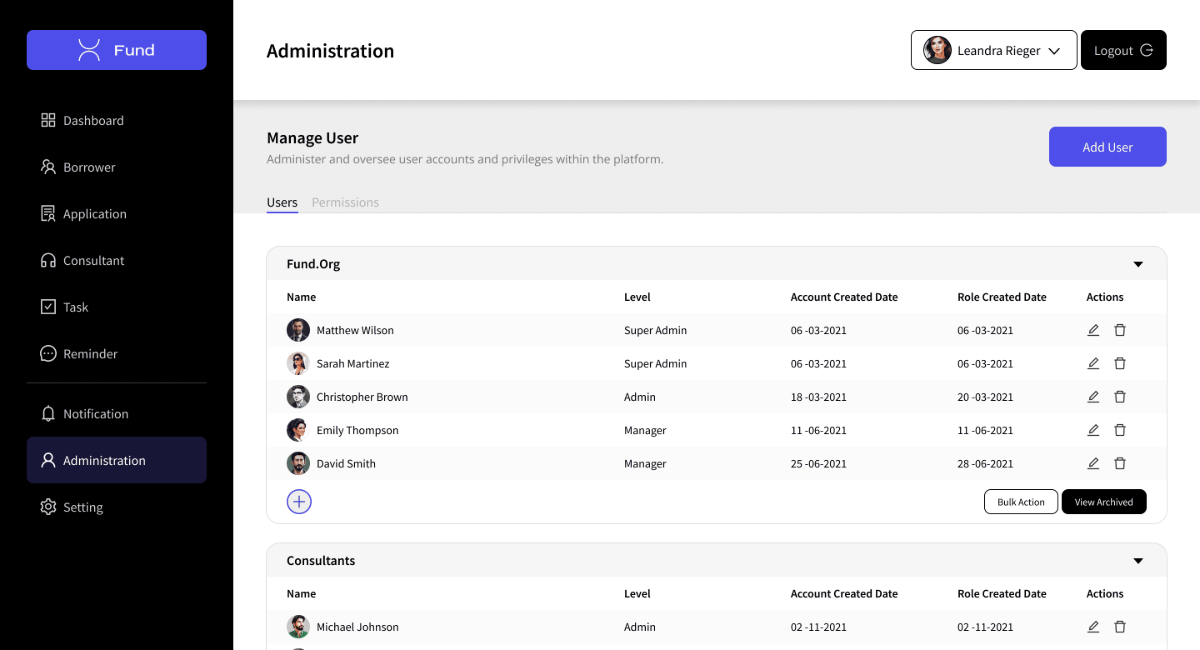Click the Fund.Org group title

313,265
